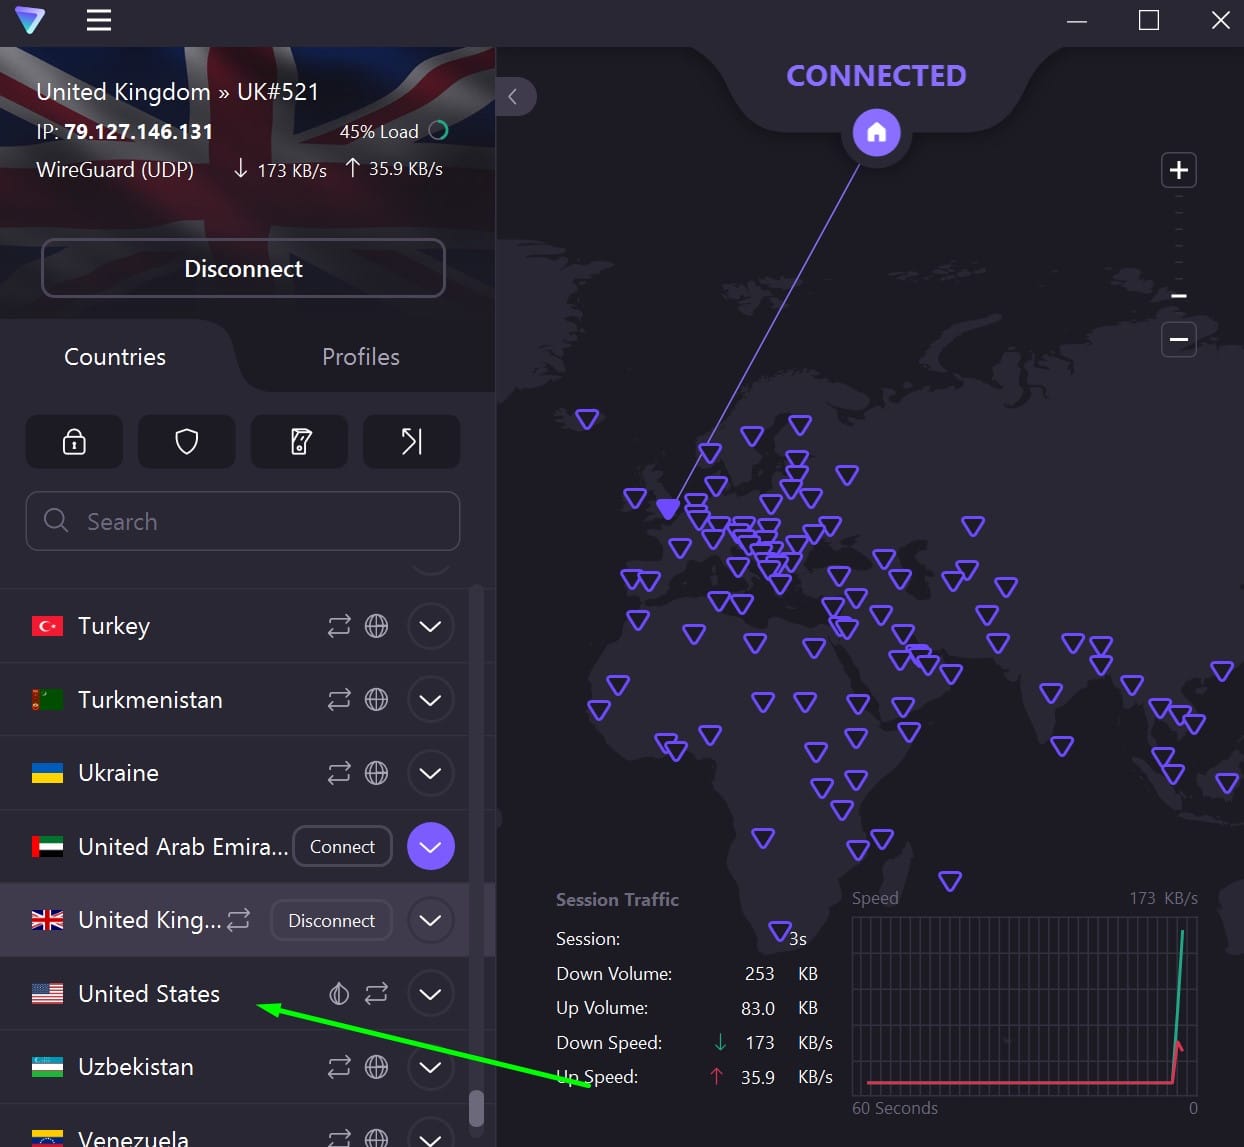Click the map zoom slider handle
Viewport: 1244px width, 1147px height.
(1179, 296)
